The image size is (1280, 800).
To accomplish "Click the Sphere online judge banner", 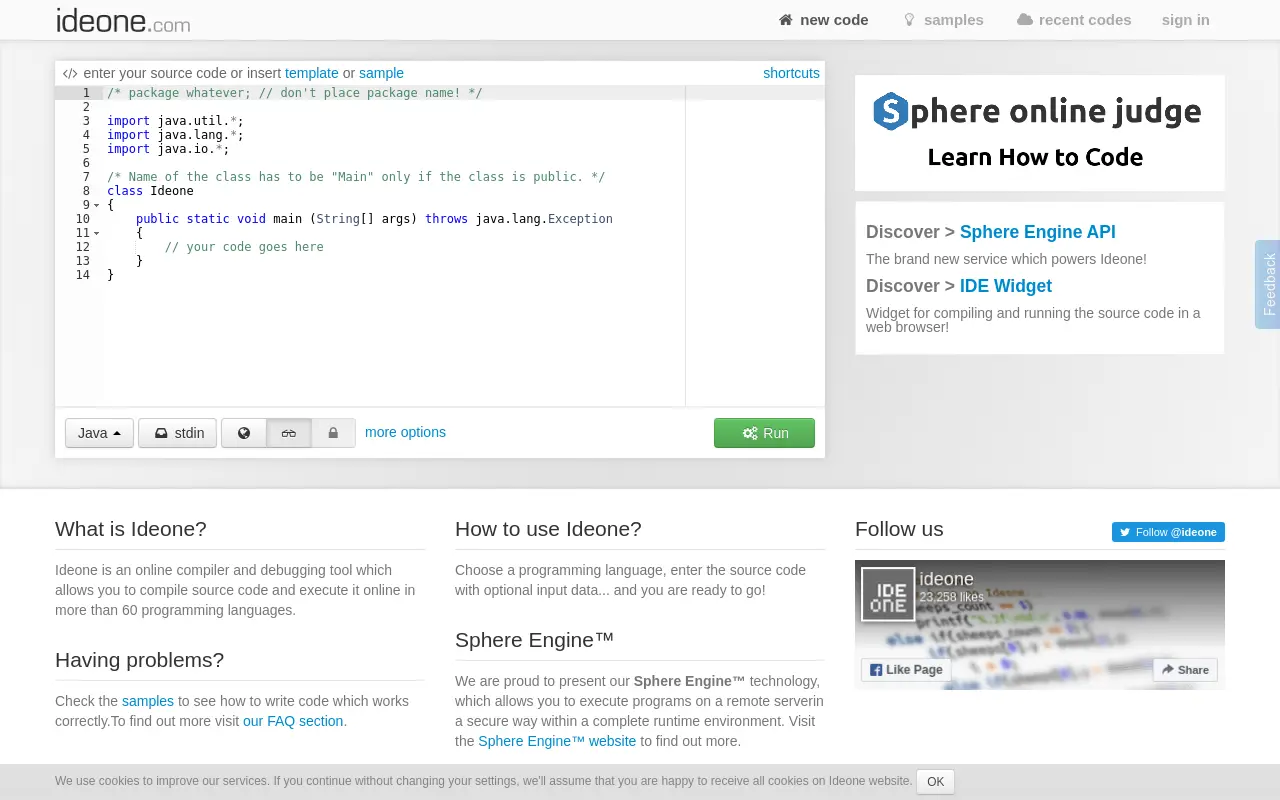I will [1040, 133].
